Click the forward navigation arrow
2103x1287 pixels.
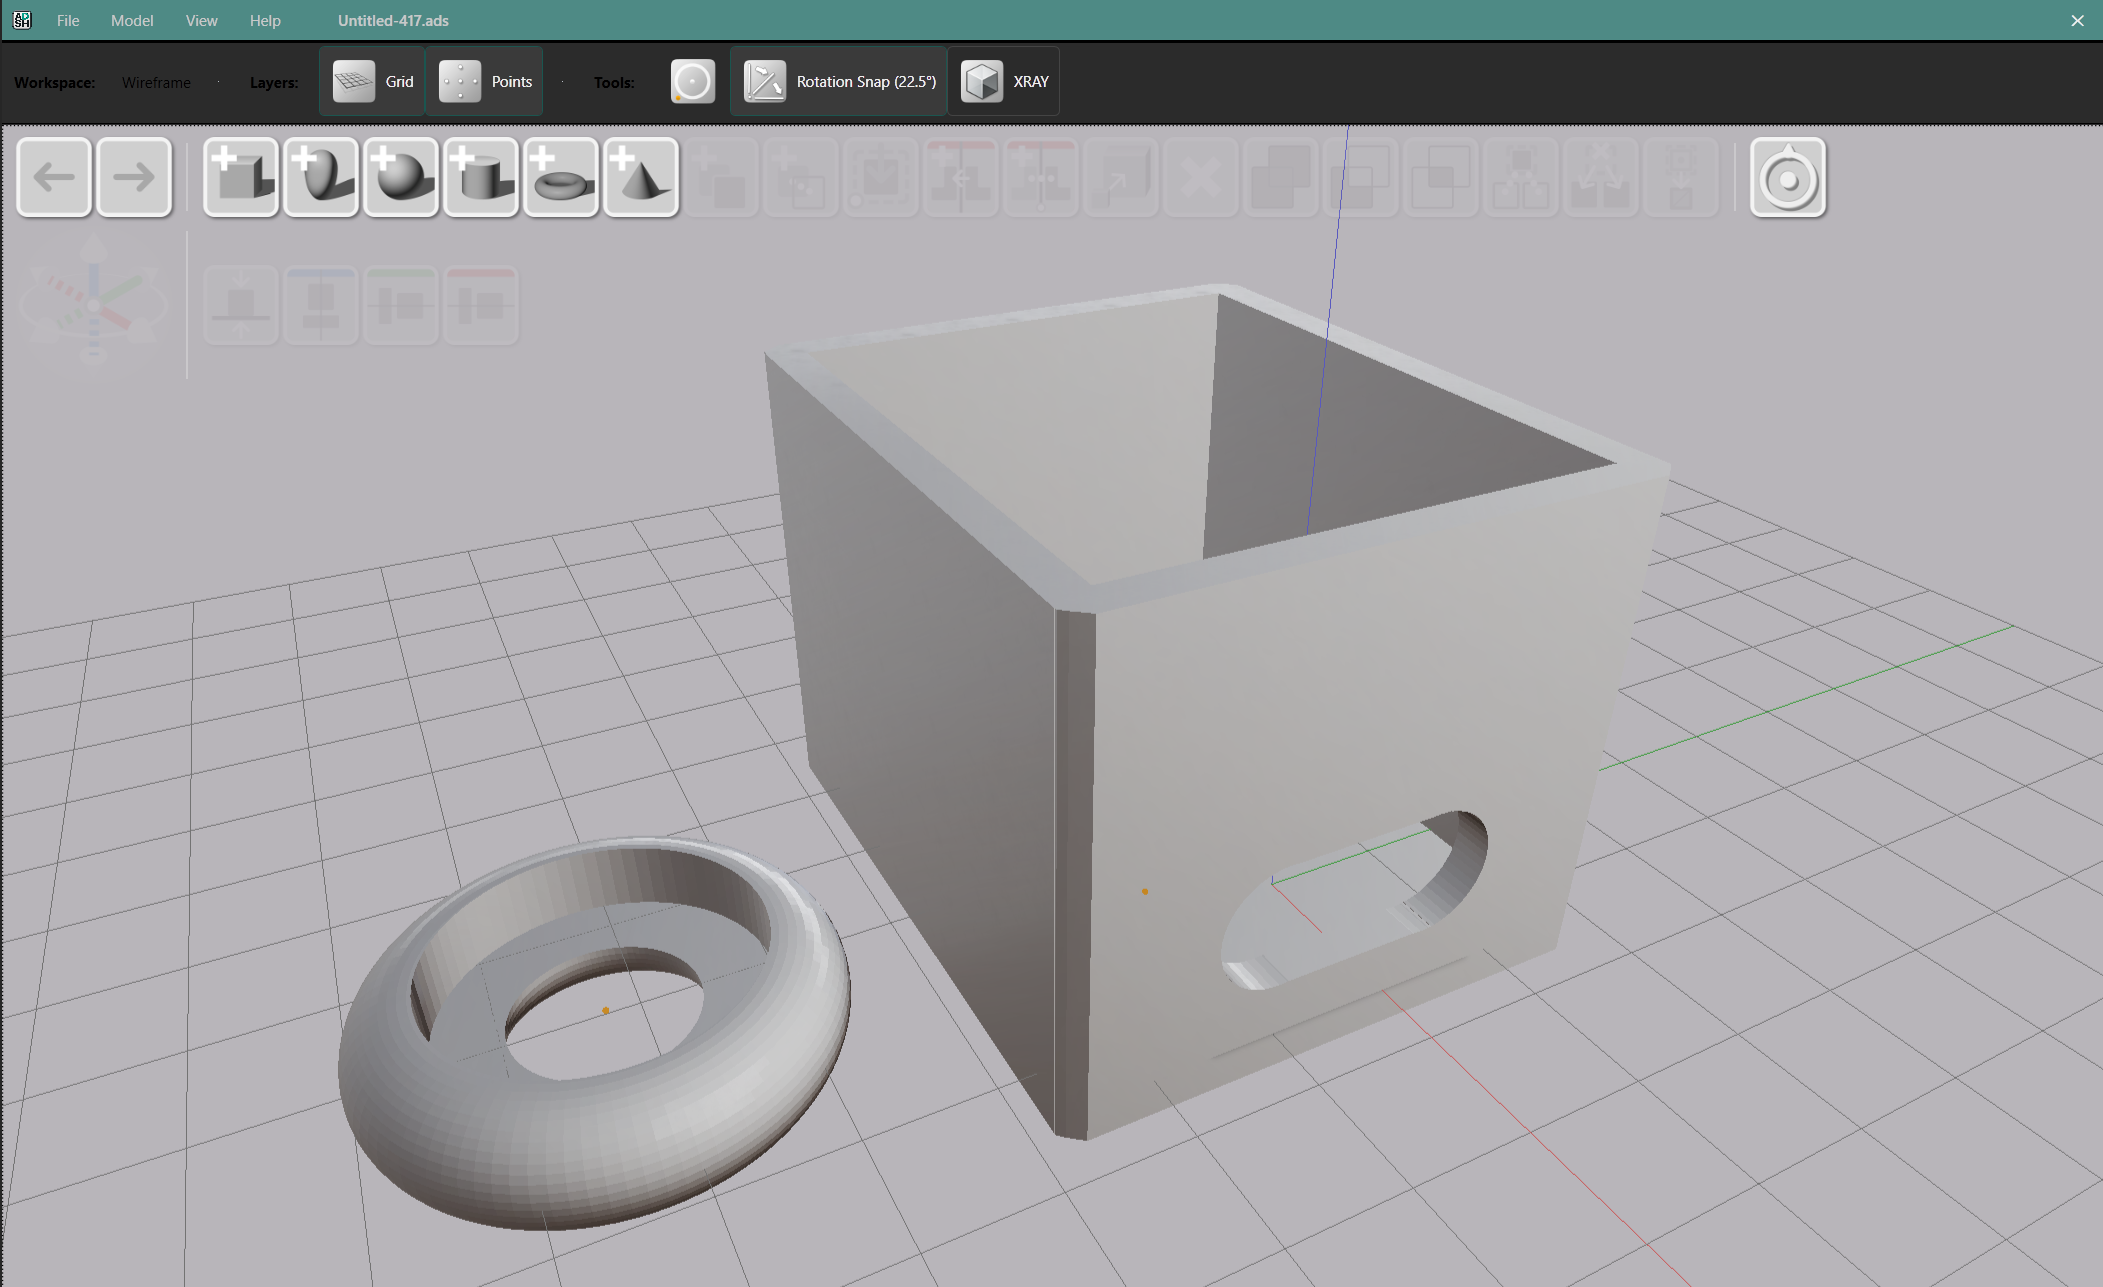click(x=134, y=177)
